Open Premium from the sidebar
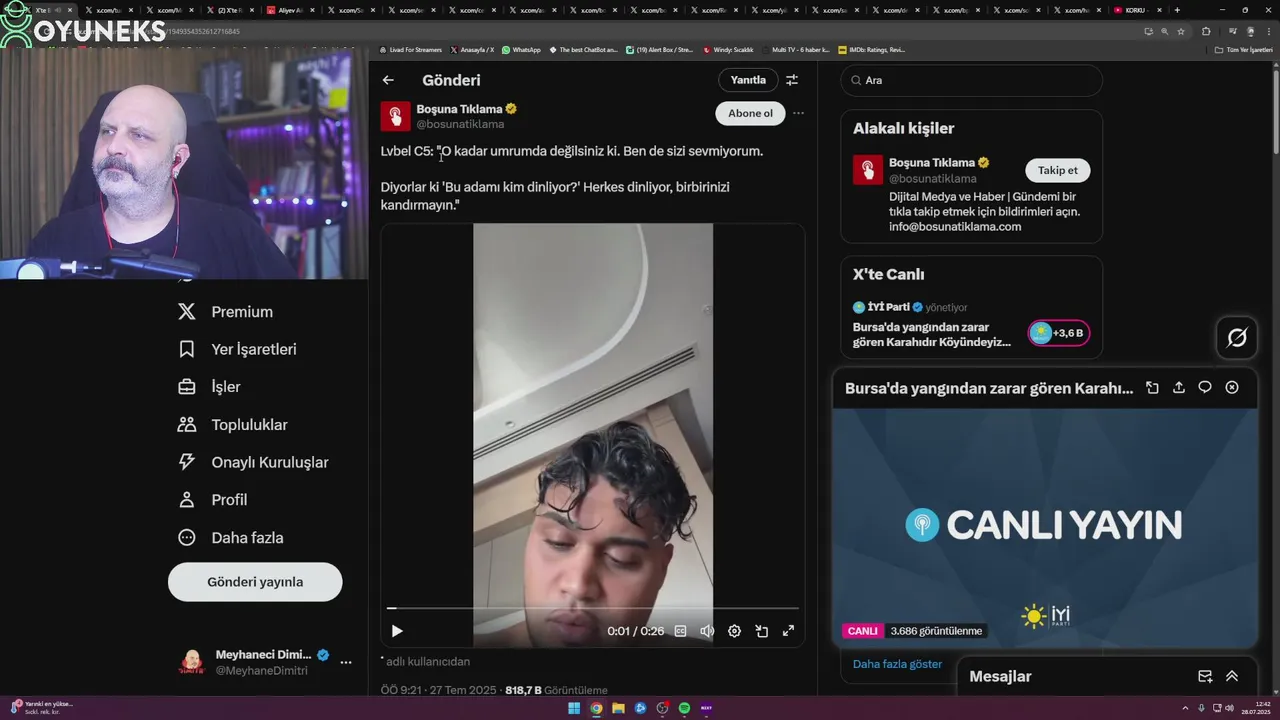 point(226,312)
